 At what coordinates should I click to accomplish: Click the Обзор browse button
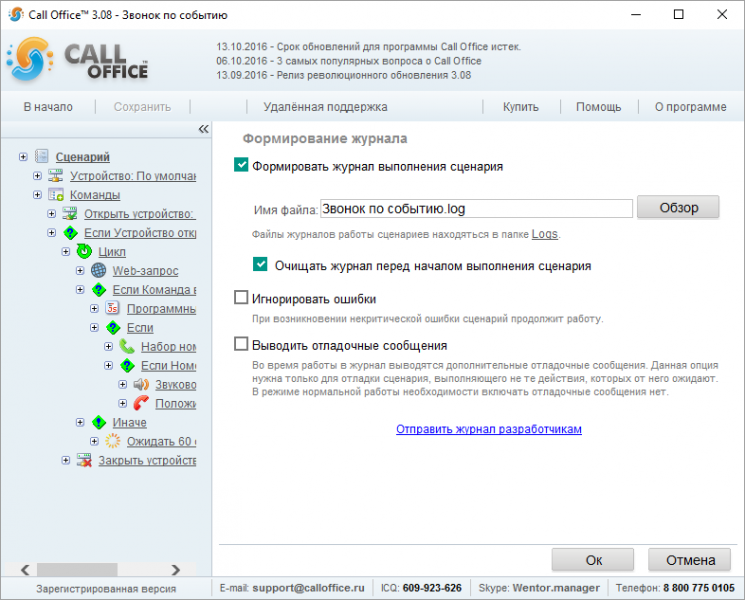678,208
